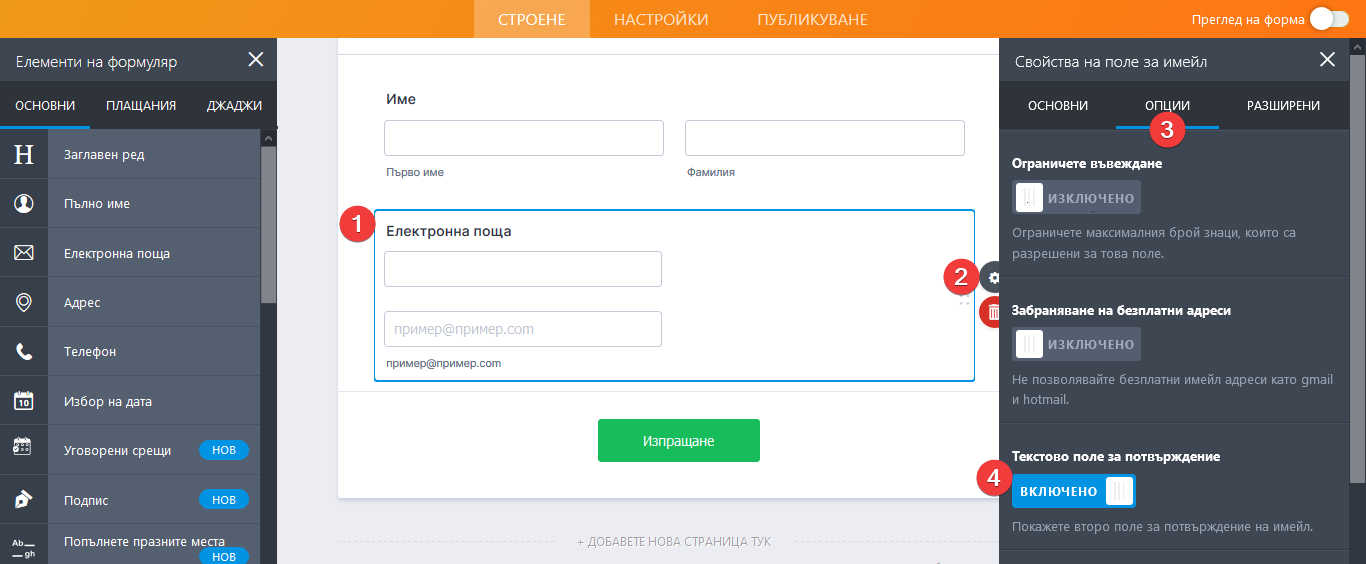This screenshot has height=564, width=1366.
Task: Select the Заглавен ред heading icon
Action: click(24, 154)
